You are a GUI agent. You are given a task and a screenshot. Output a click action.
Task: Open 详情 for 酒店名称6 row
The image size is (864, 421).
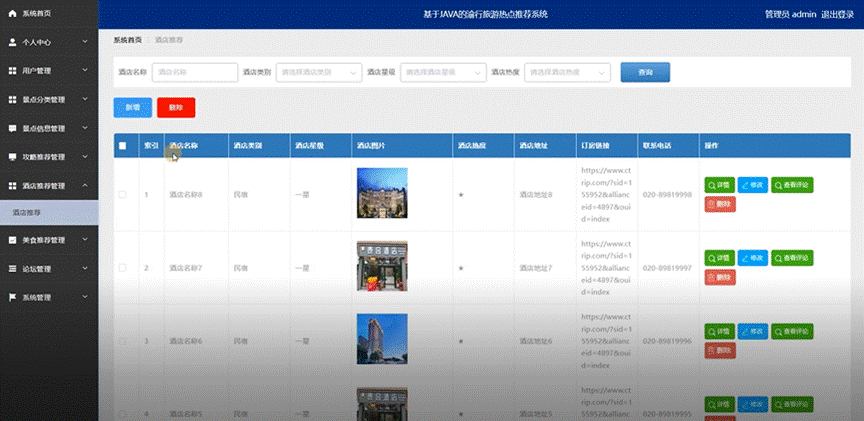[720, 331]
